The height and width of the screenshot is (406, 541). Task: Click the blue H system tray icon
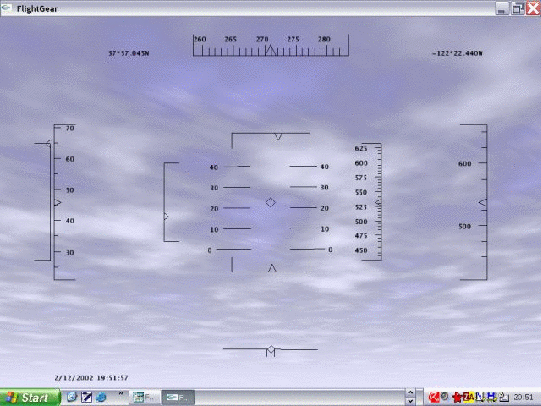[x=491, y=397]
